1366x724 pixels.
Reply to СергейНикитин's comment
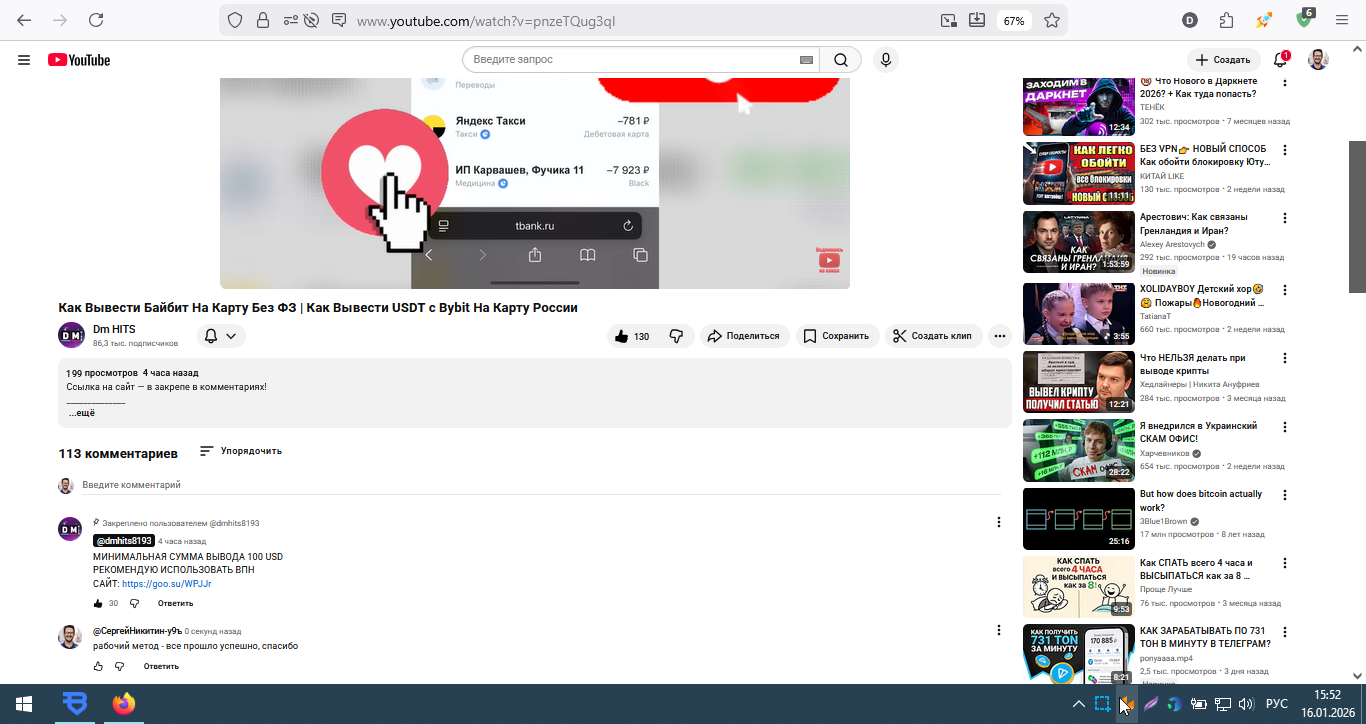click(x=161, y=666)
